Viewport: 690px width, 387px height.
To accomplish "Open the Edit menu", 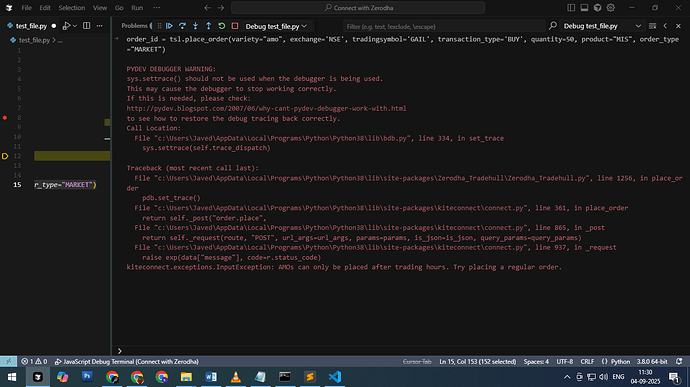I will pos(45,7).
